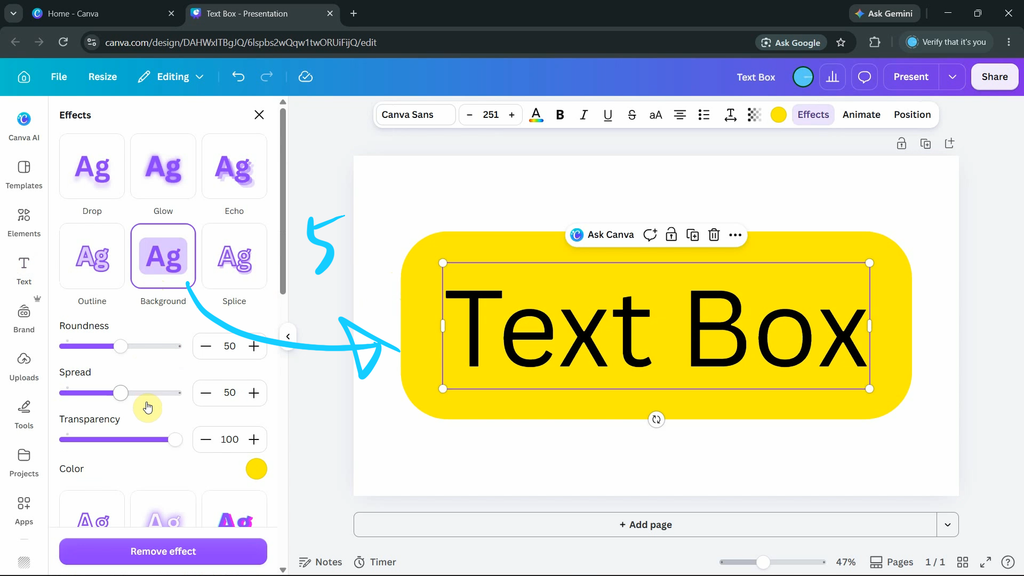Collapse the side panel with arrow handle
The image size is (1024, 576).
click(x=288, y=336)
